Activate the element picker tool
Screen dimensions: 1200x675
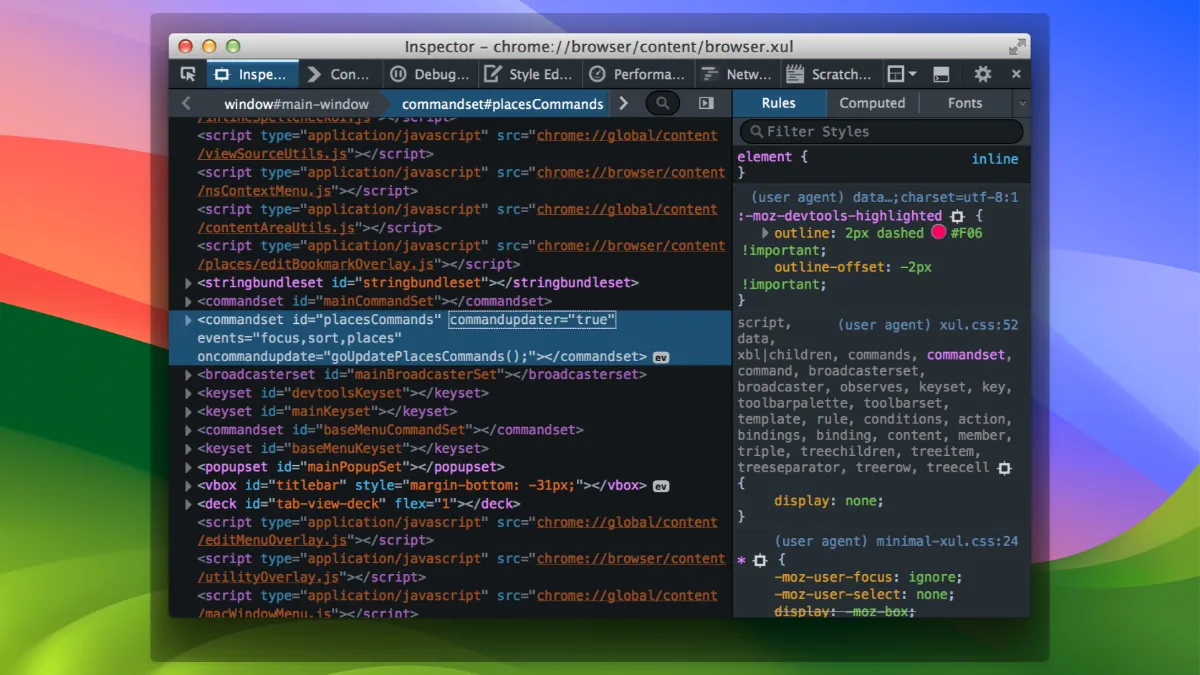pos(188,74)
